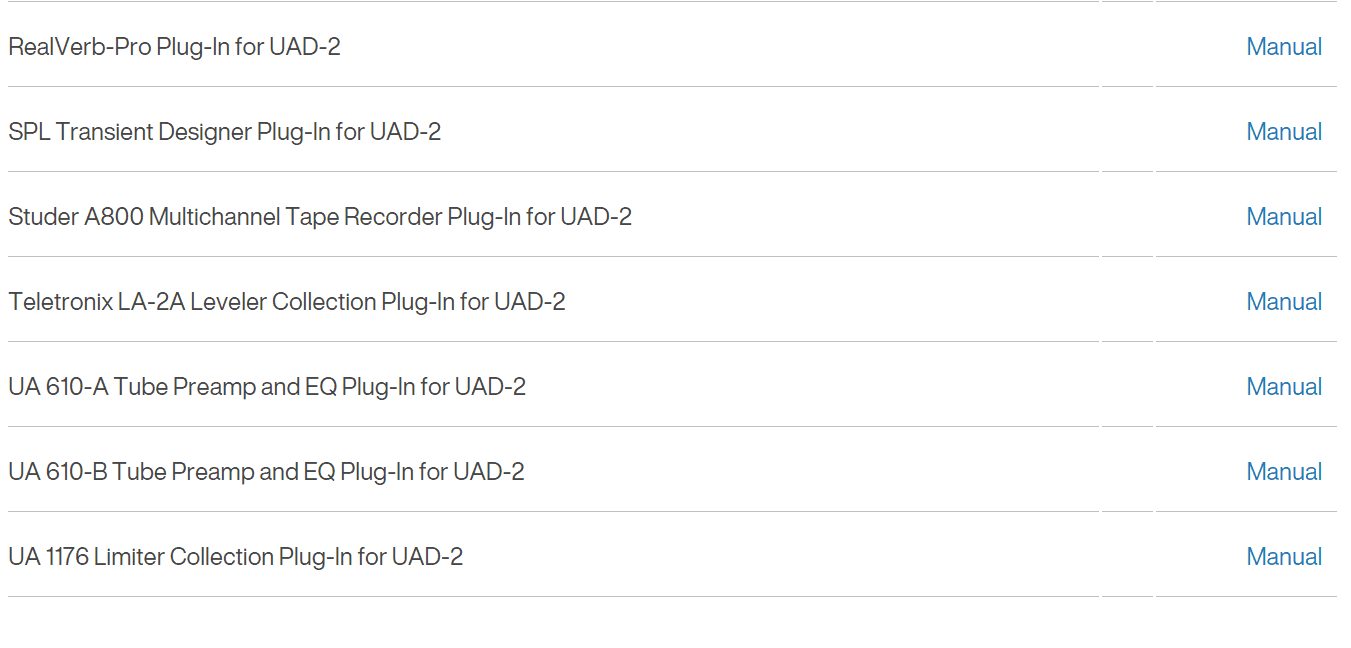Open the UA 1176 Limiter Collection Manual
The height and width of the screenshot is (648, 1351).
coord(1284,556)
